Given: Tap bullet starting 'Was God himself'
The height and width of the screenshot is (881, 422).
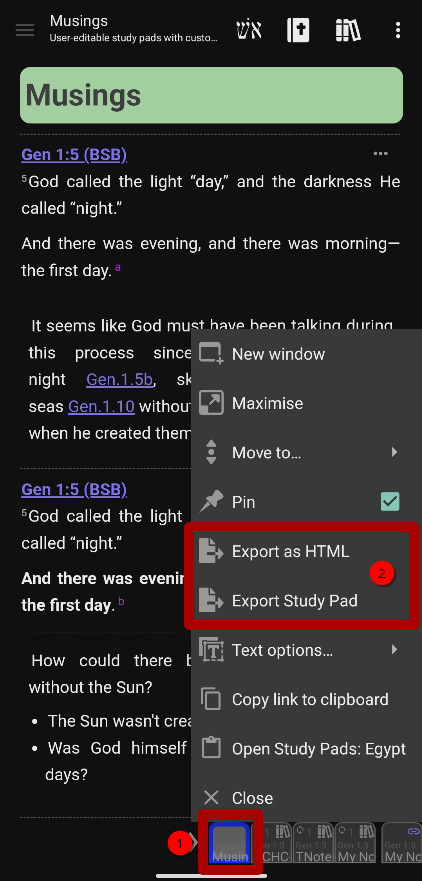Looking at the screenshot, I should click(119, 748).
